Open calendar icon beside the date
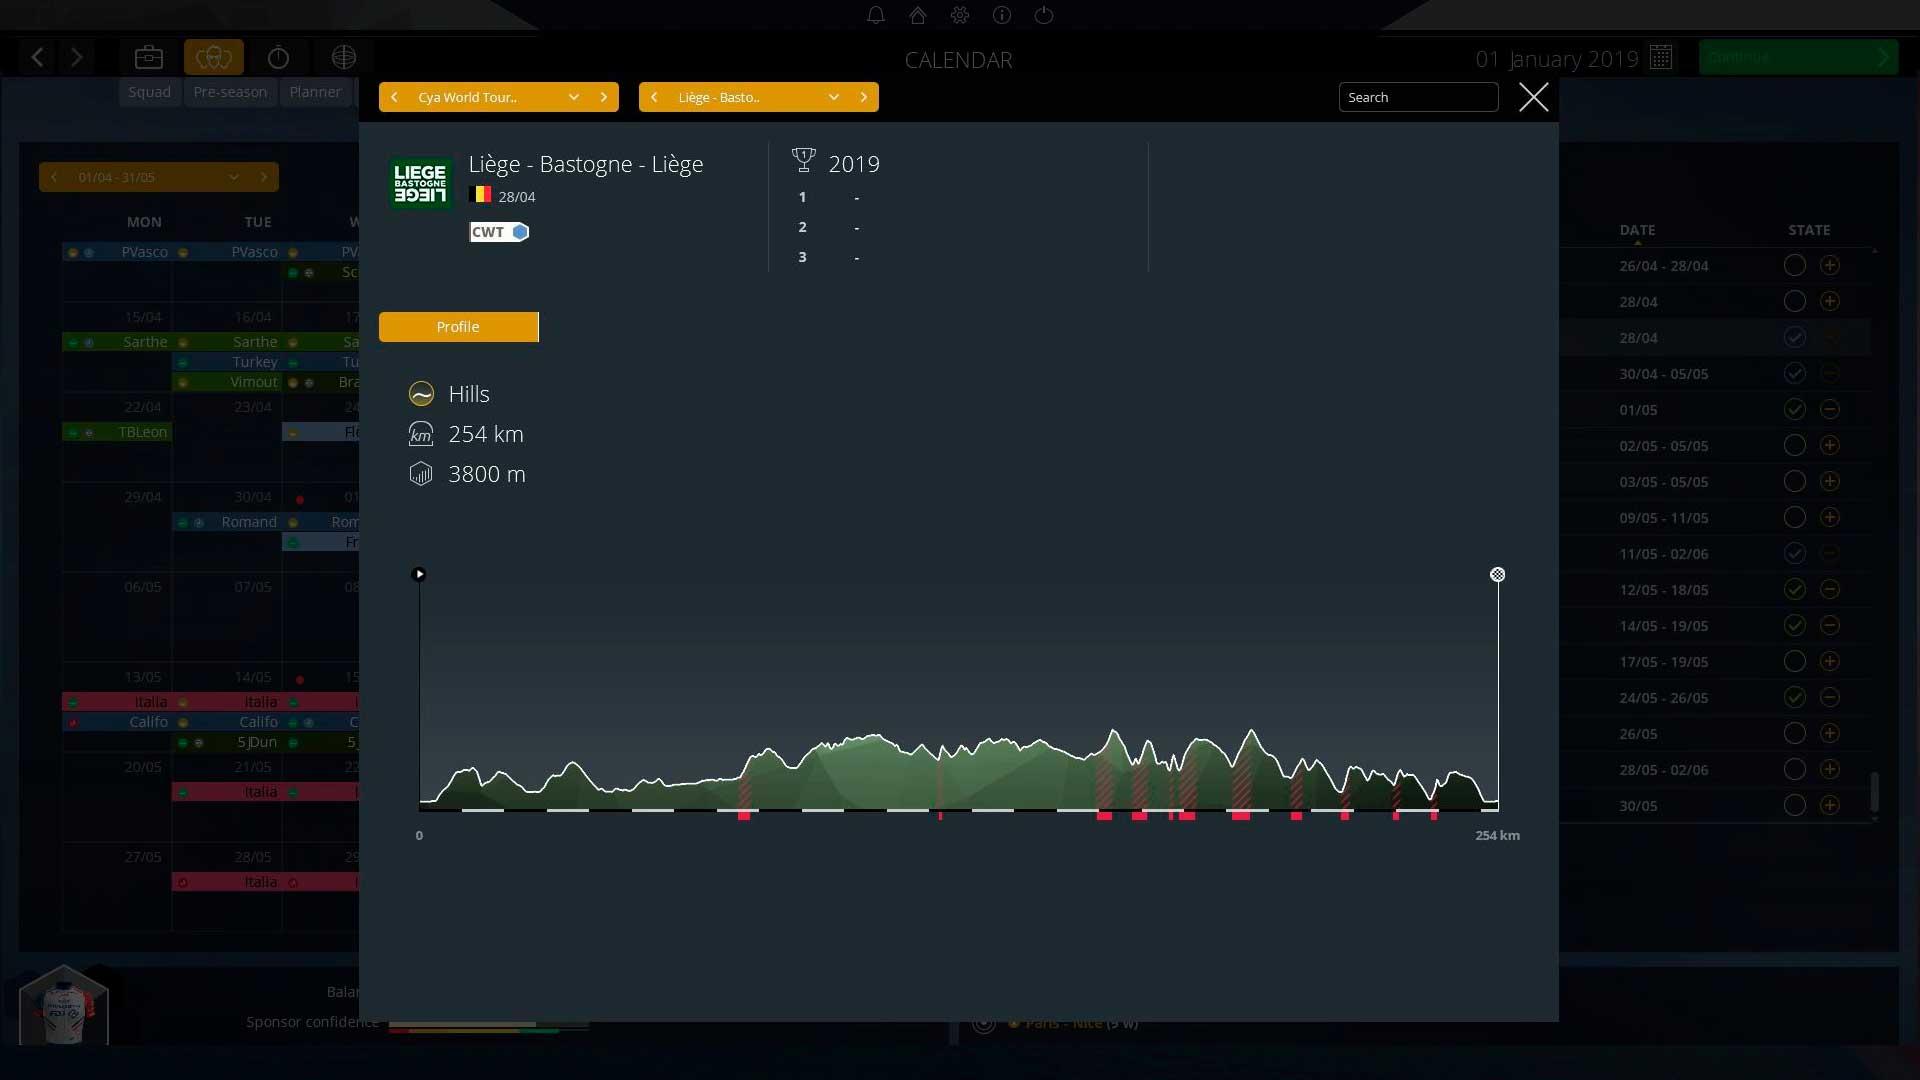 tap(1661, 58)
